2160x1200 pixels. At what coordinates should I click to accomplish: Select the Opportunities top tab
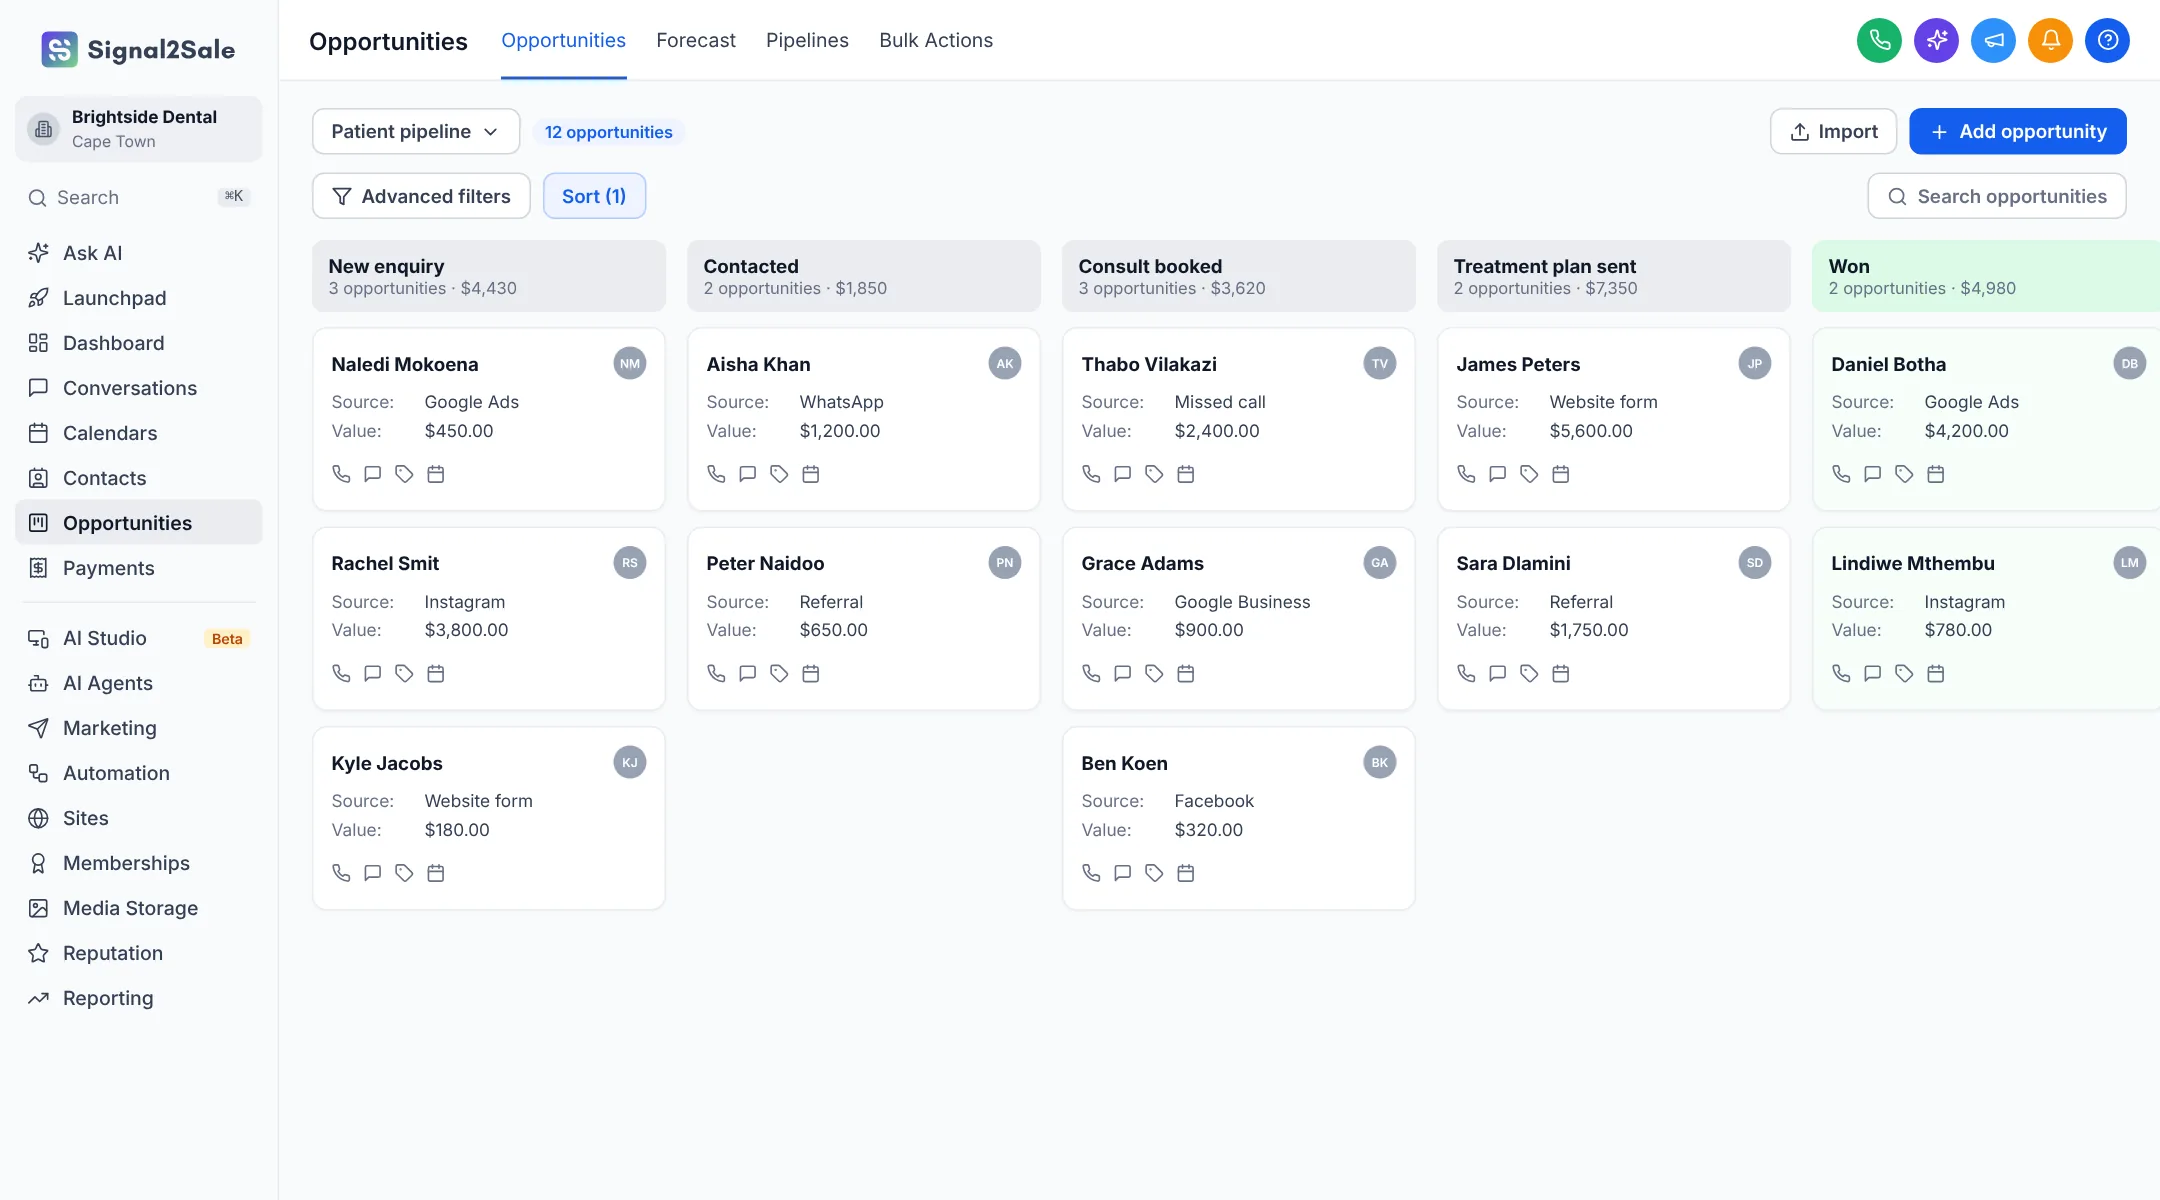click(563, 40)
